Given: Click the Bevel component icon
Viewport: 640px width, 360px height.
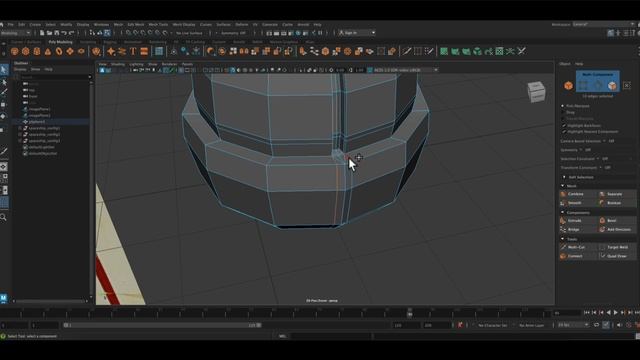Looking at the screenshot, I should point(602,220).
